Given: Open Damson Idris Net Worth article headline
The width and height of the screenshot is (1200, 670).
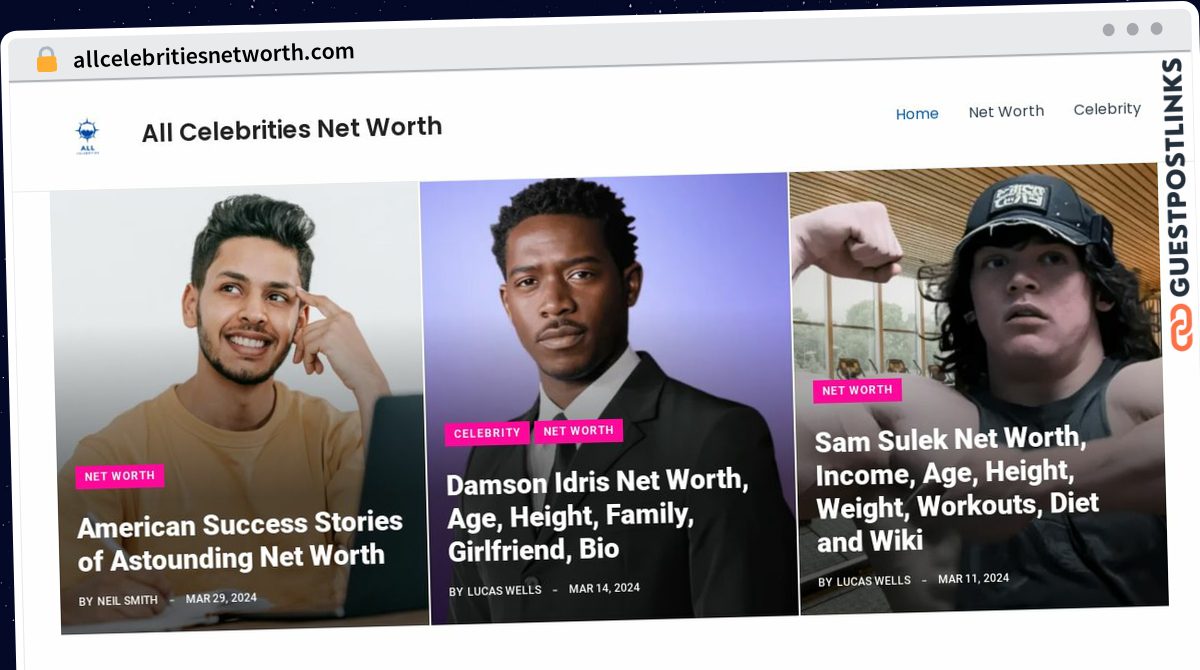Looking at the screenshot, I should click(597, 515).
